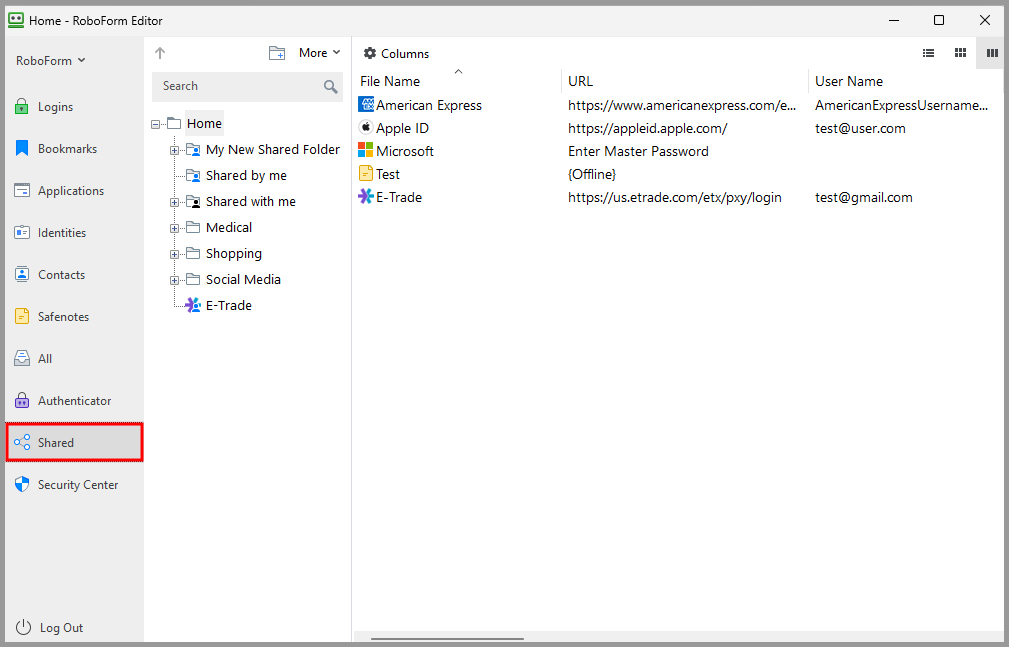The height and width of the screenshot is (647, 1009).
Task: Click the Apple logo icon
Action: tap(366, 127)
